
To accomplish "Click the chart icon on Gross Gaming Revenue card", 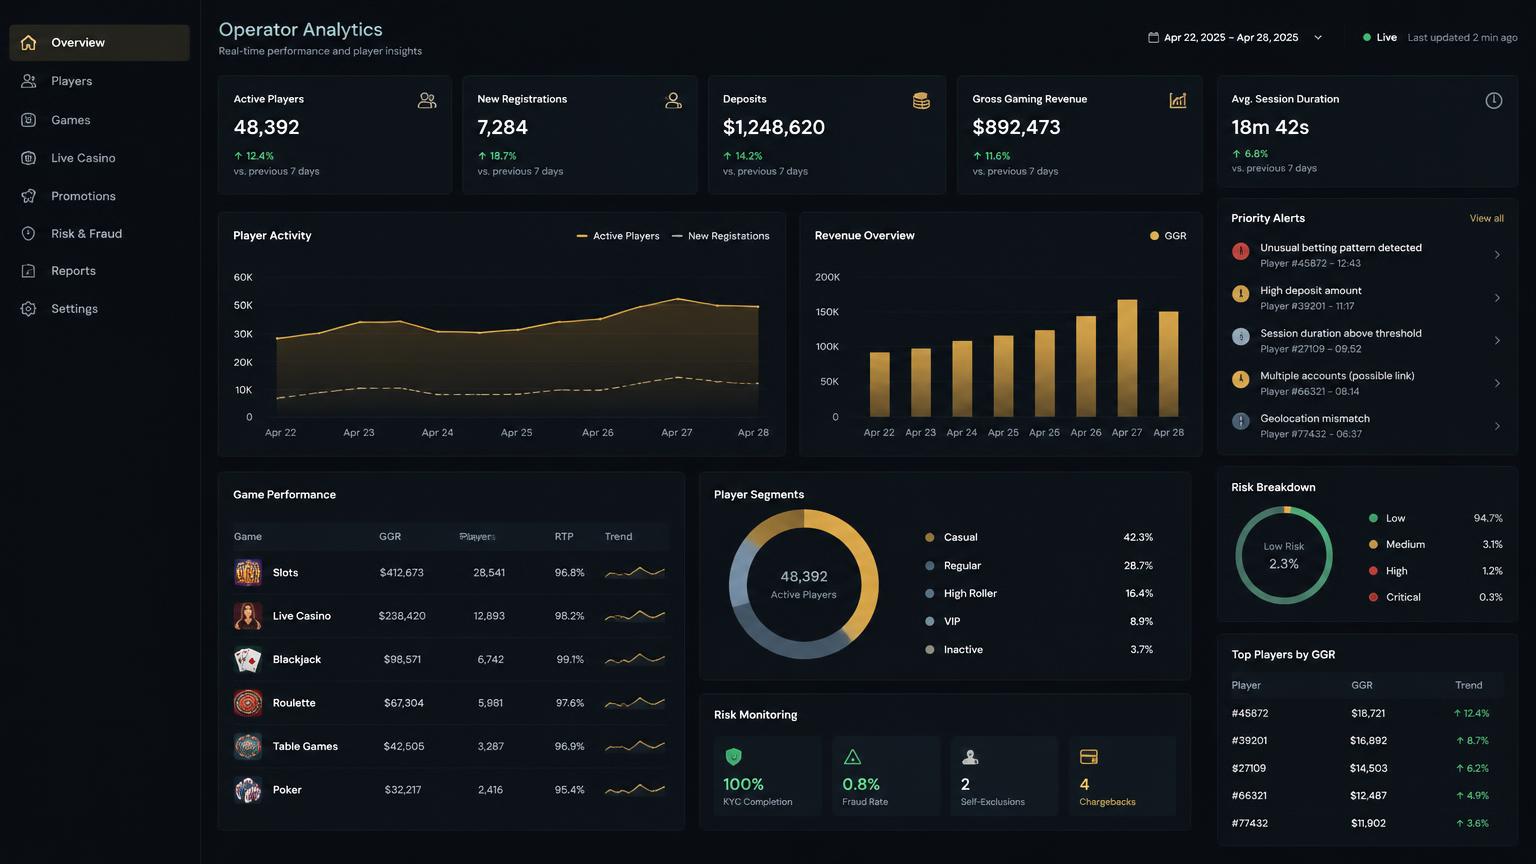I will 1178,100.
